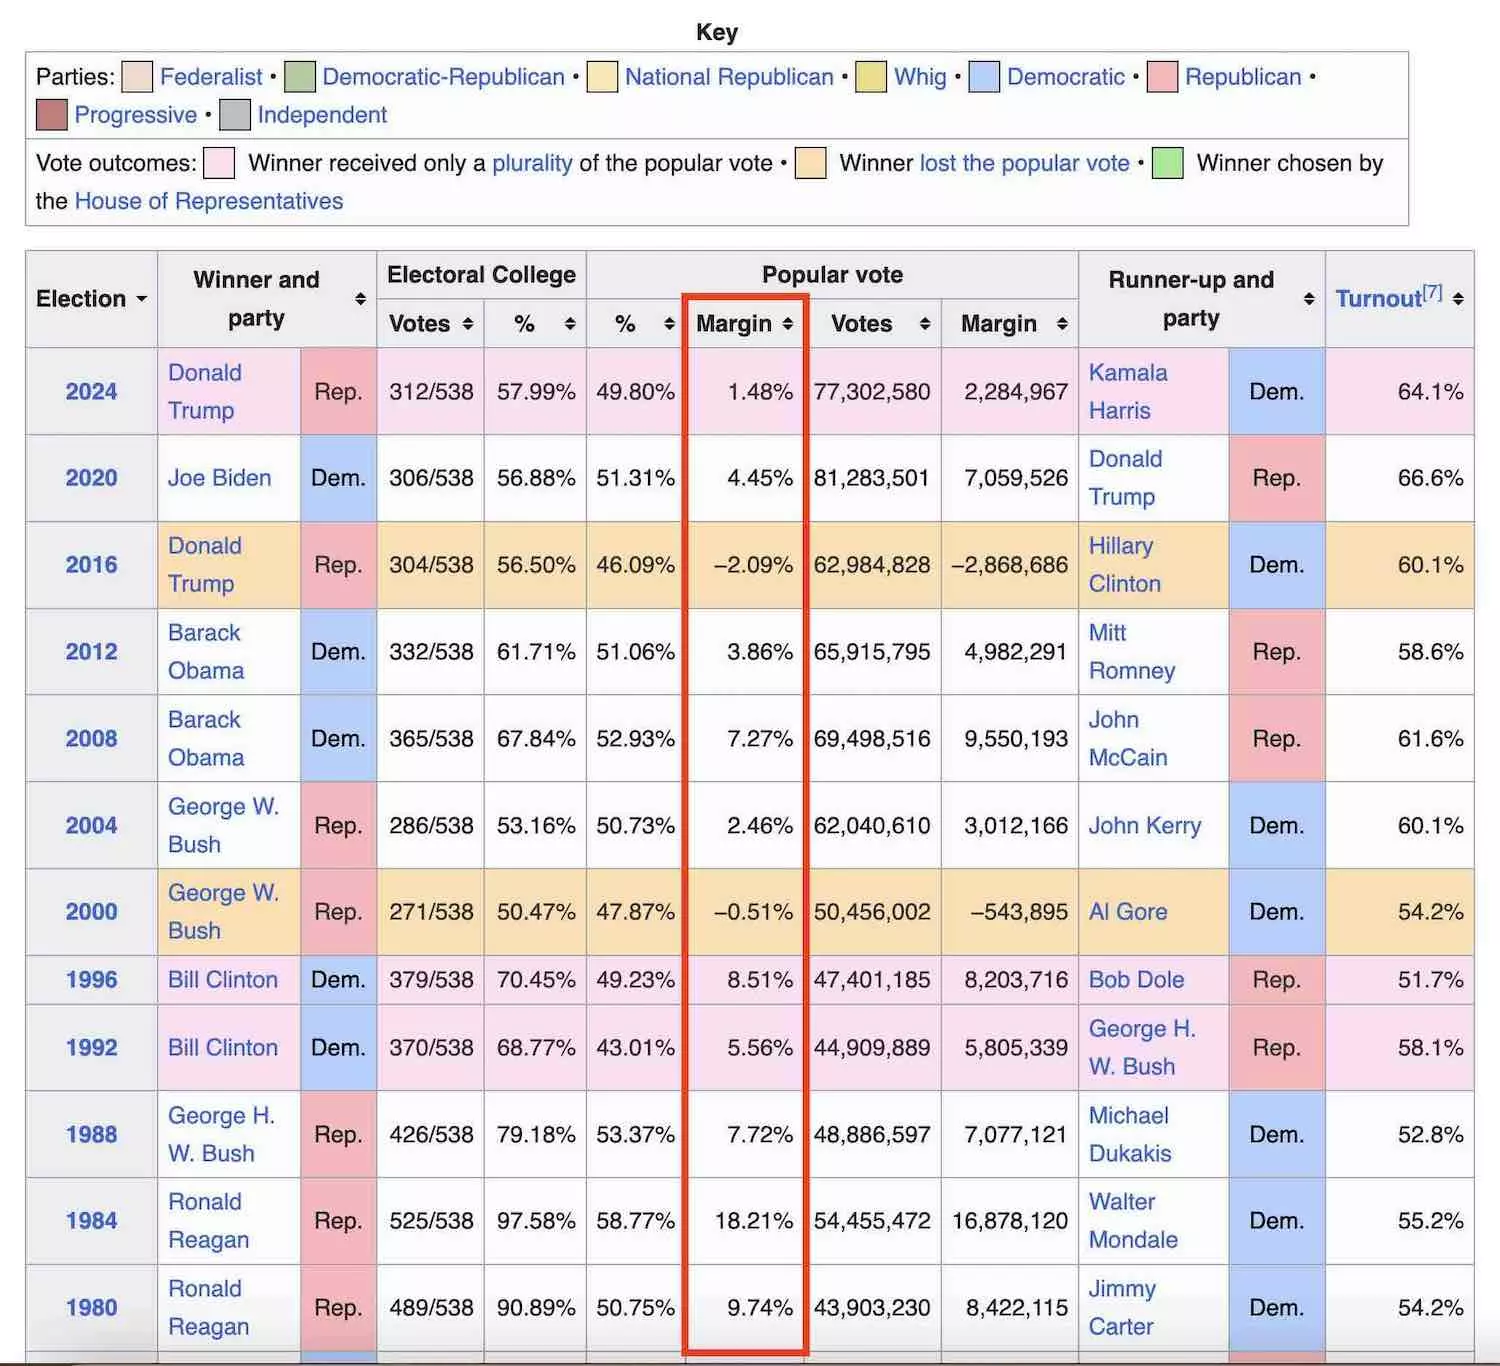Open House of Representatives link
The image size is (1500, 1366).
click(209, 201)
